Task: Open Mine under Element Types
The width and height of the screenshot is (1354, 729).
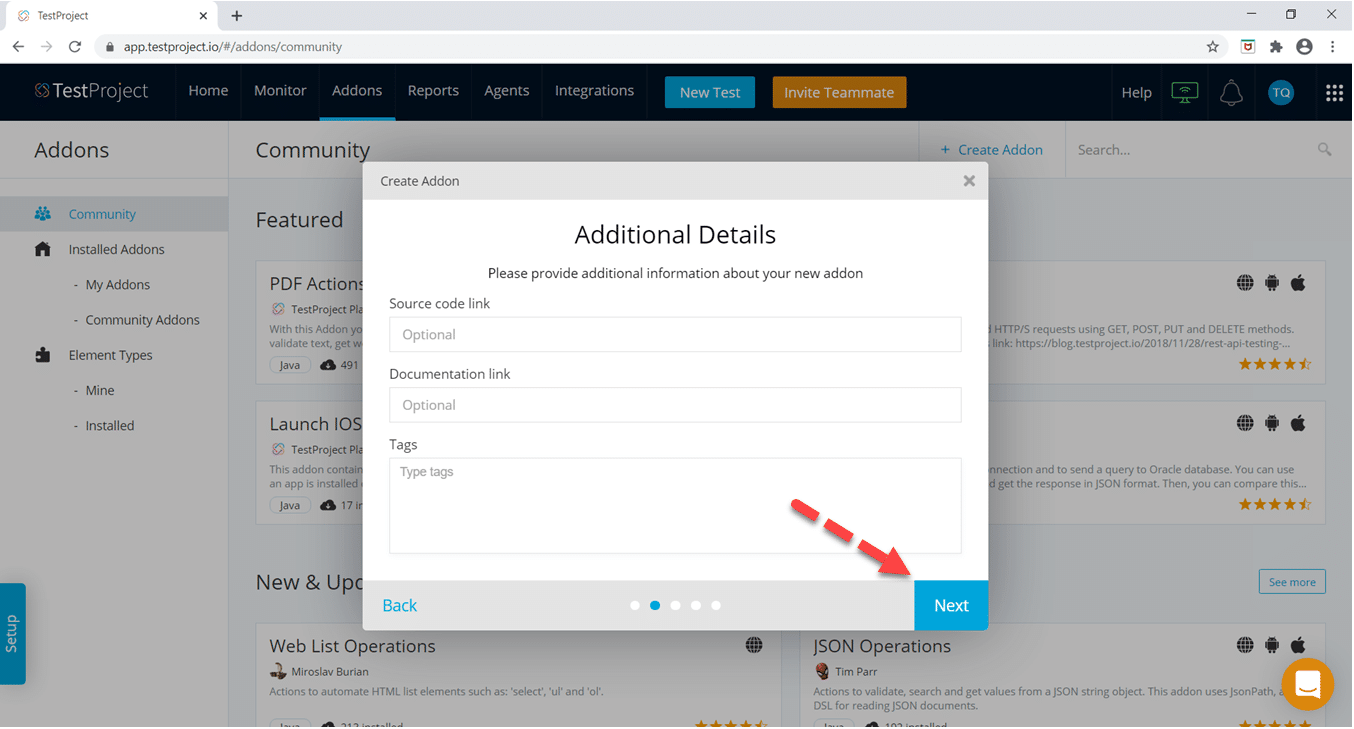Action: click(x=100, y=390)
